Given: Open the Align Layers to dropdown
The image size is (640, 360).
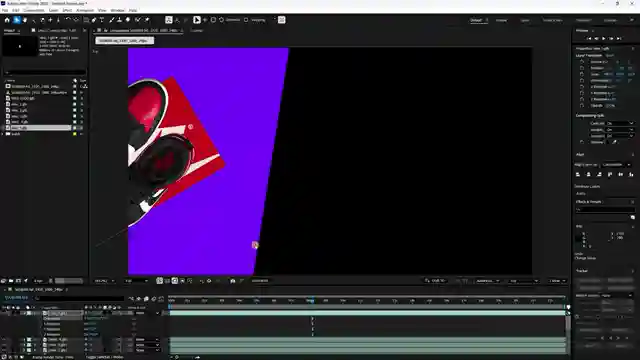Looking at the screenshot, I should [617, 164].
